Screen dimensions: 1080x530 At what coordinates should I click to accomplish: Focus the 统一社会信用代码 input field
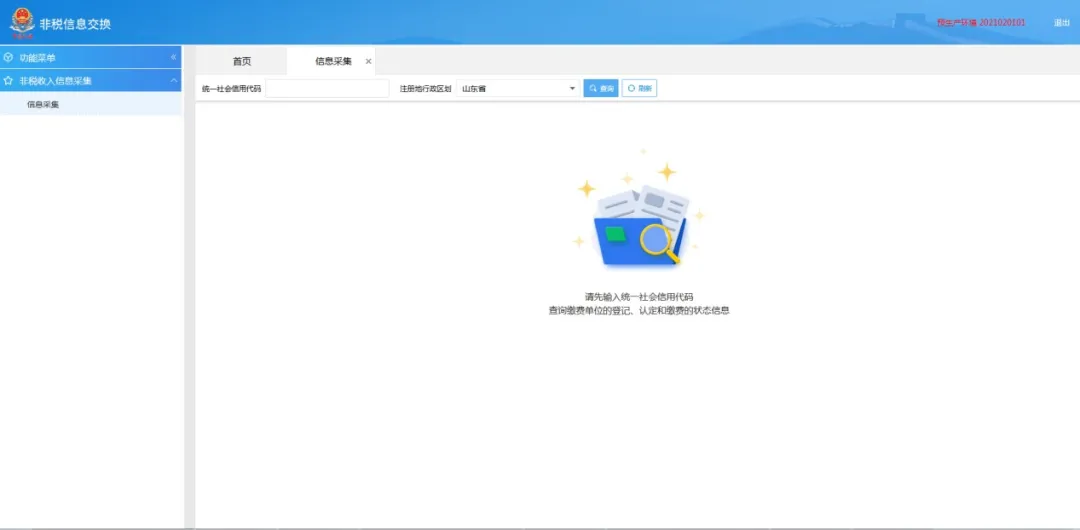[327, 89]
